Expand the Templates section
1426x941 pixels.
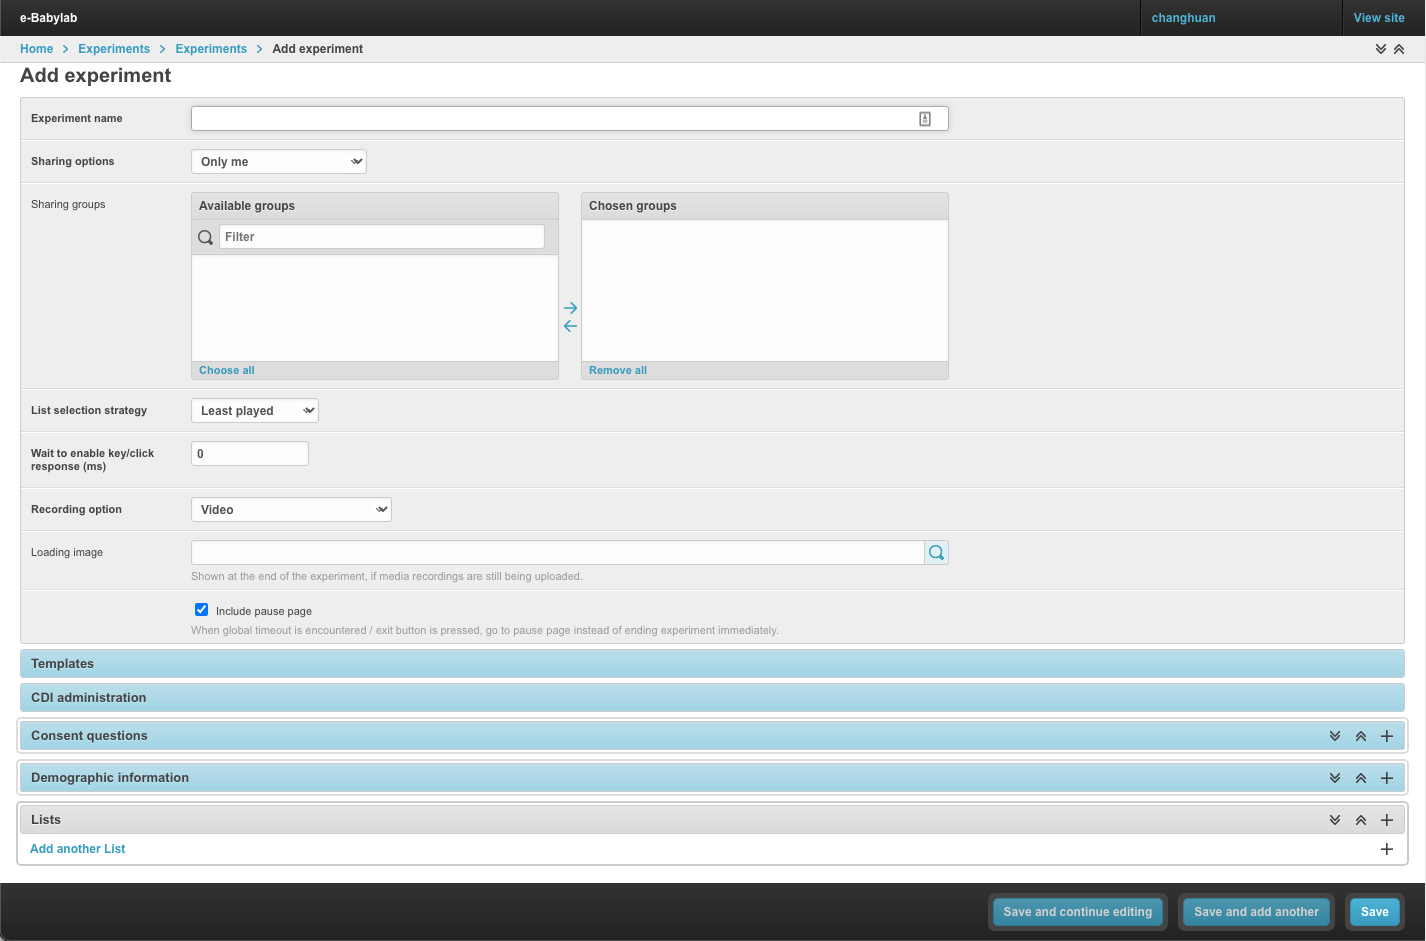click(x=712, y=664)
